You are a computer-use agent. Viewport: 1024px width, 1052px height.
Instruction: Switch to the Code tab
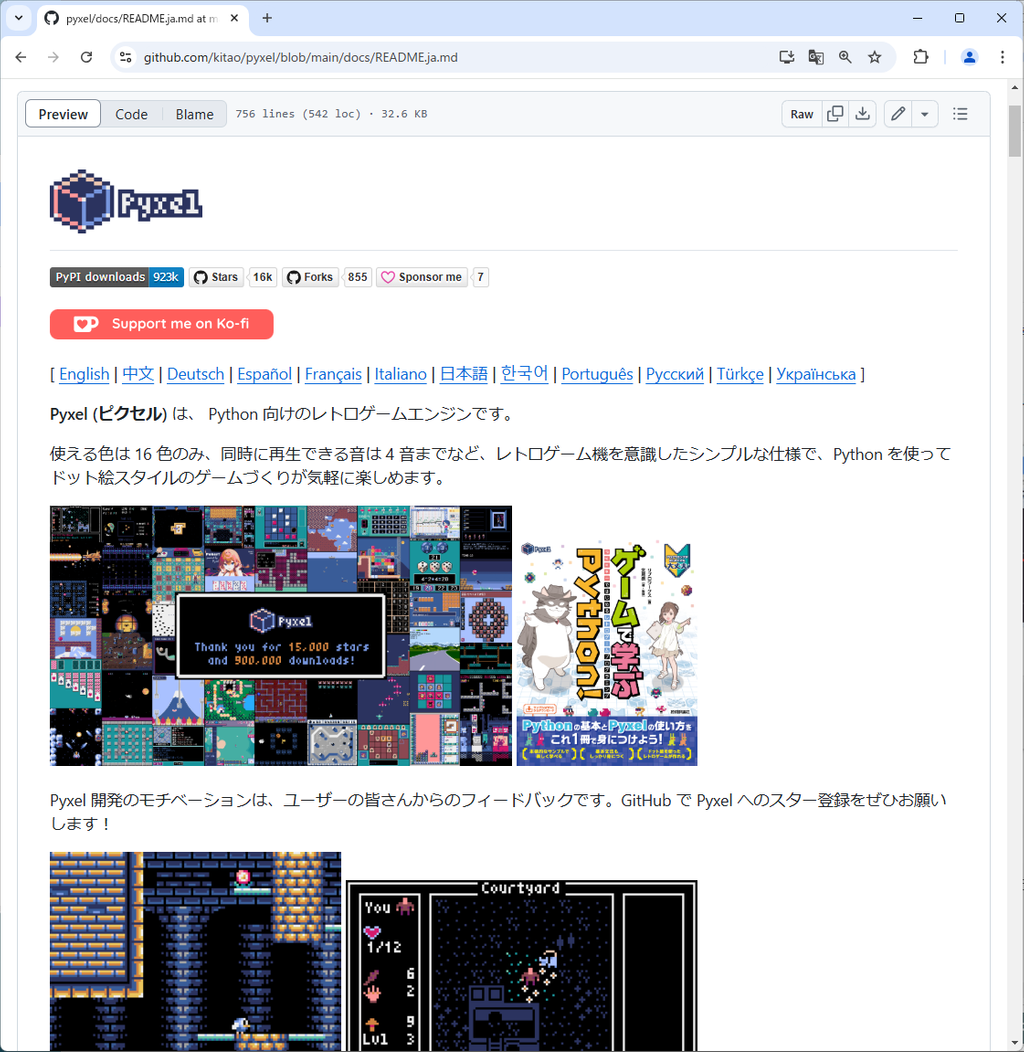(131, 114)
